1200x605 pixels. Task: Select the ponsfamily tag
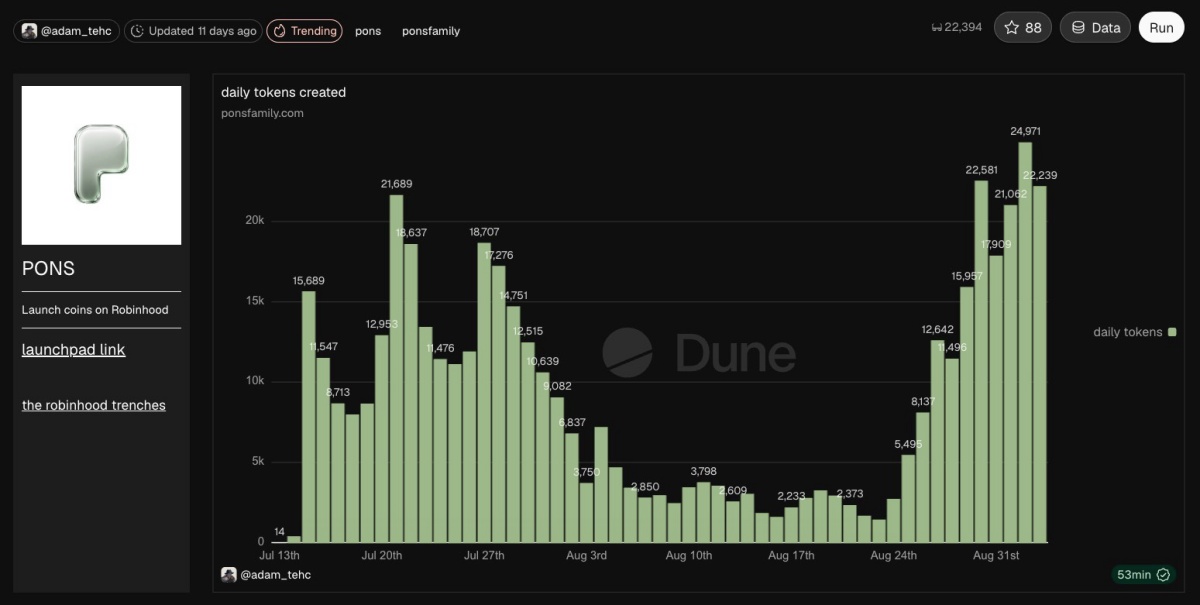pos(431,31)
